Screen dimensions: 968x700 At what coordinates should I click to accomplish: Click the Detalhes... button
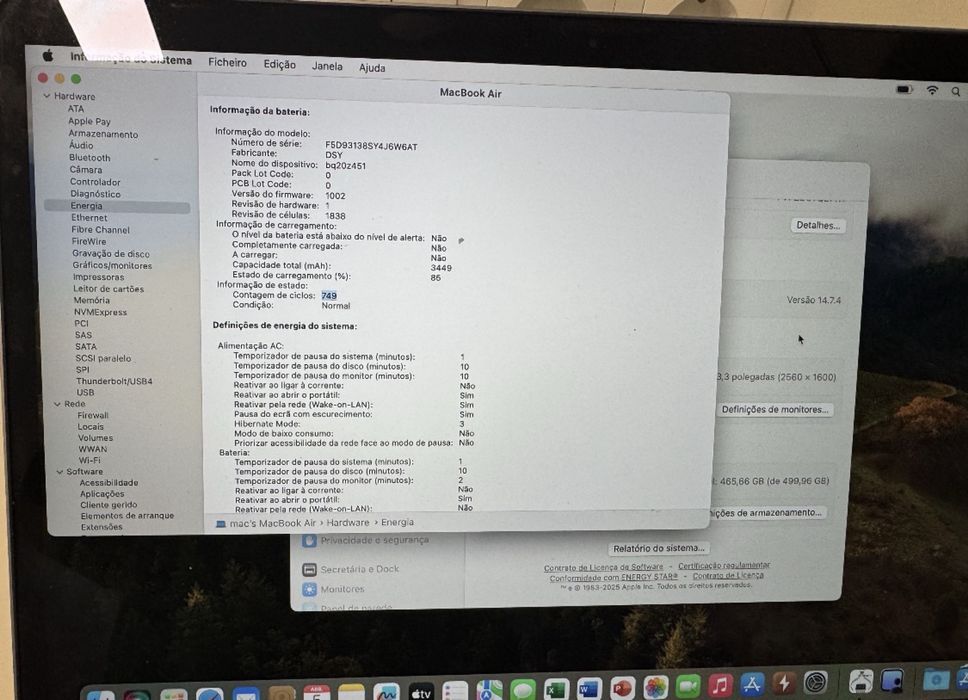coord(818,225)
